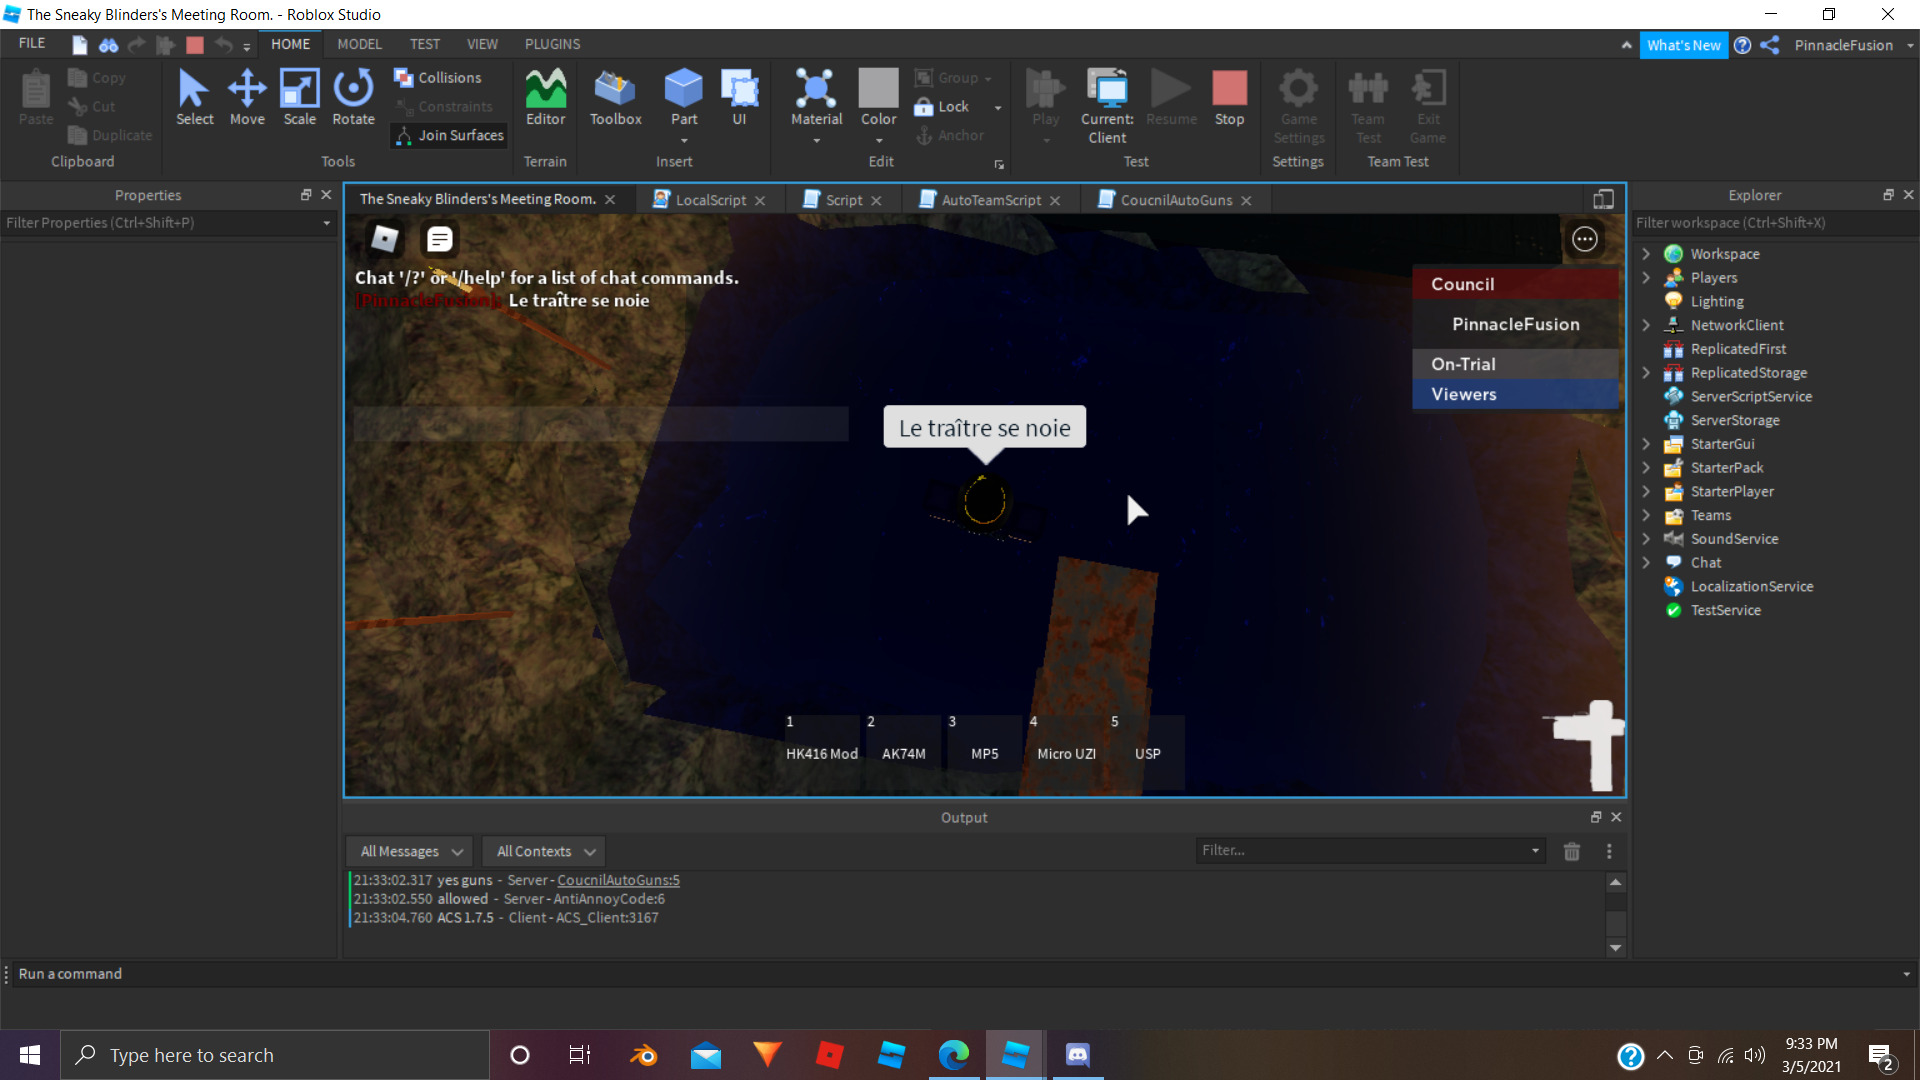Toggle Collisions in Tools section
Screen dimensions: 1920x1080
coord(438,78)
